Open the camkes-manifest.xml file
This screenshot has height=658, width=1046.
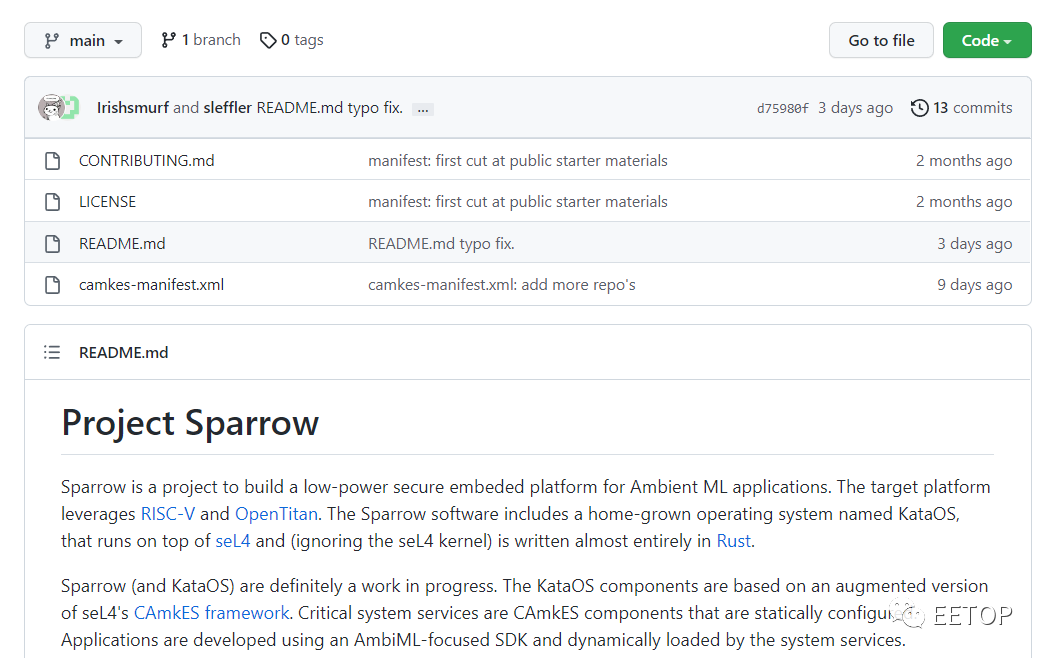tap(151, 285)
